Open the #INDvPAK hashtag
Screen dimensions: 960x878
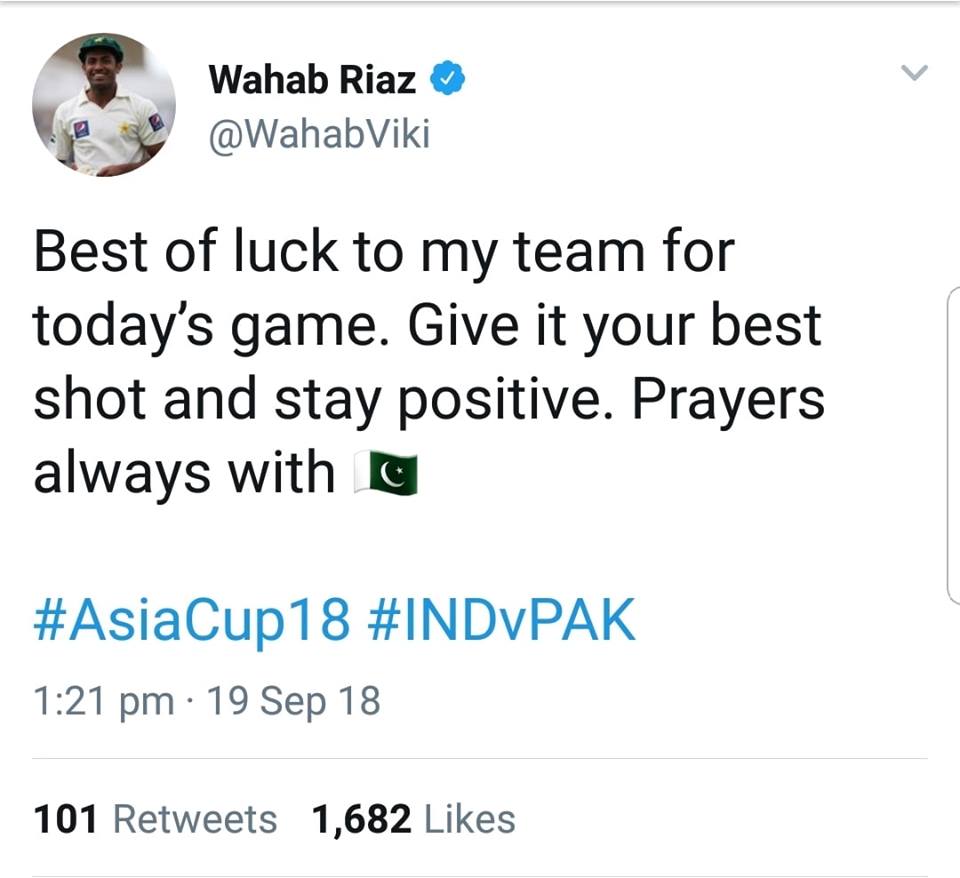tap(501, 620)
